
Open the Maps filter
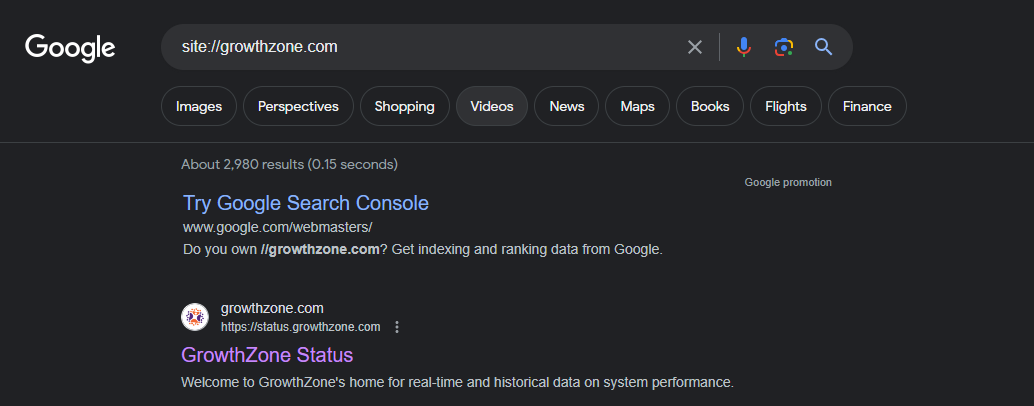(637, 106)
